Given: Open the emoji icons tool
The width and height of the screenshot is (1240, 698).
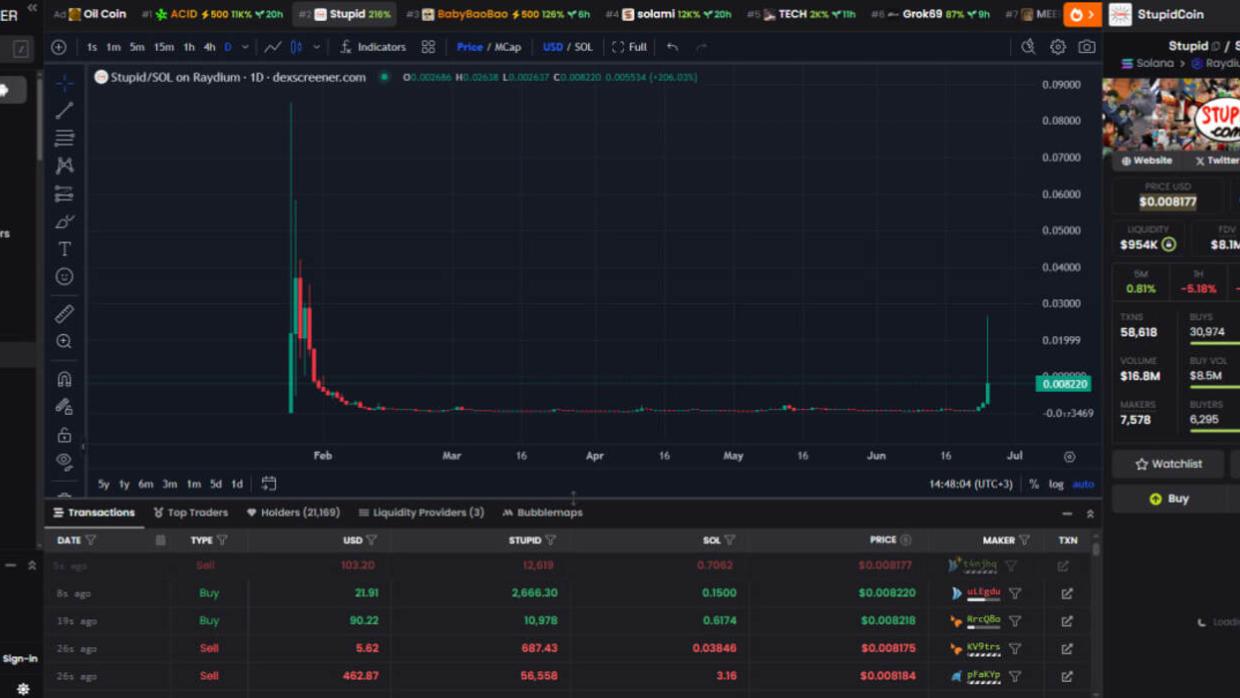Looking at the screenshot, I should 64,276.
